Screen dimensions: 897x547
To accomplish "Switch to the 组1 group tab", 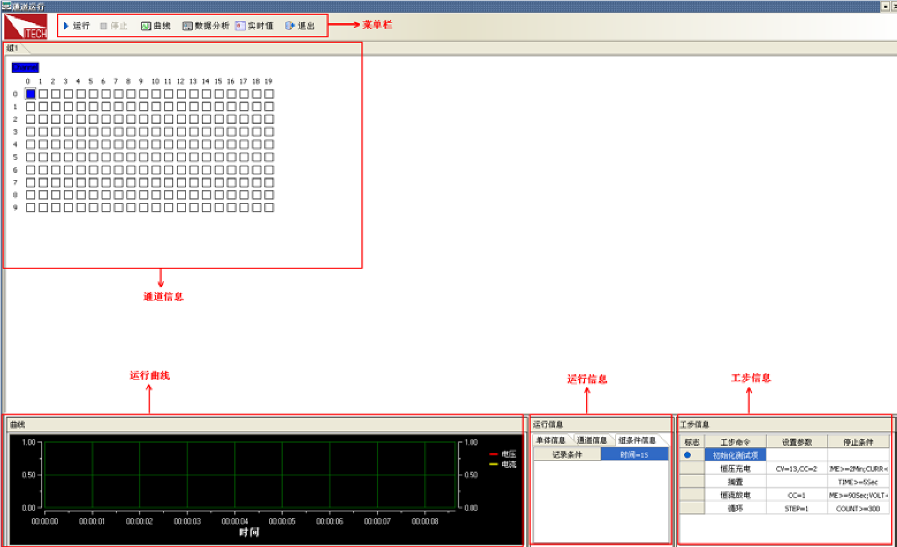I will click(13, 47).
